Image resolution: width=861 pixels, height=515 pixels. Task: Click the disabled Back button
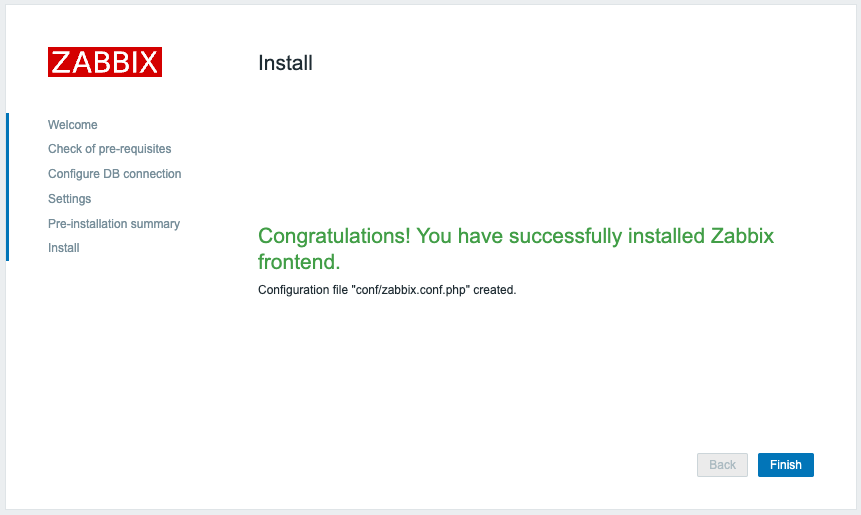[x=722, y=465]
